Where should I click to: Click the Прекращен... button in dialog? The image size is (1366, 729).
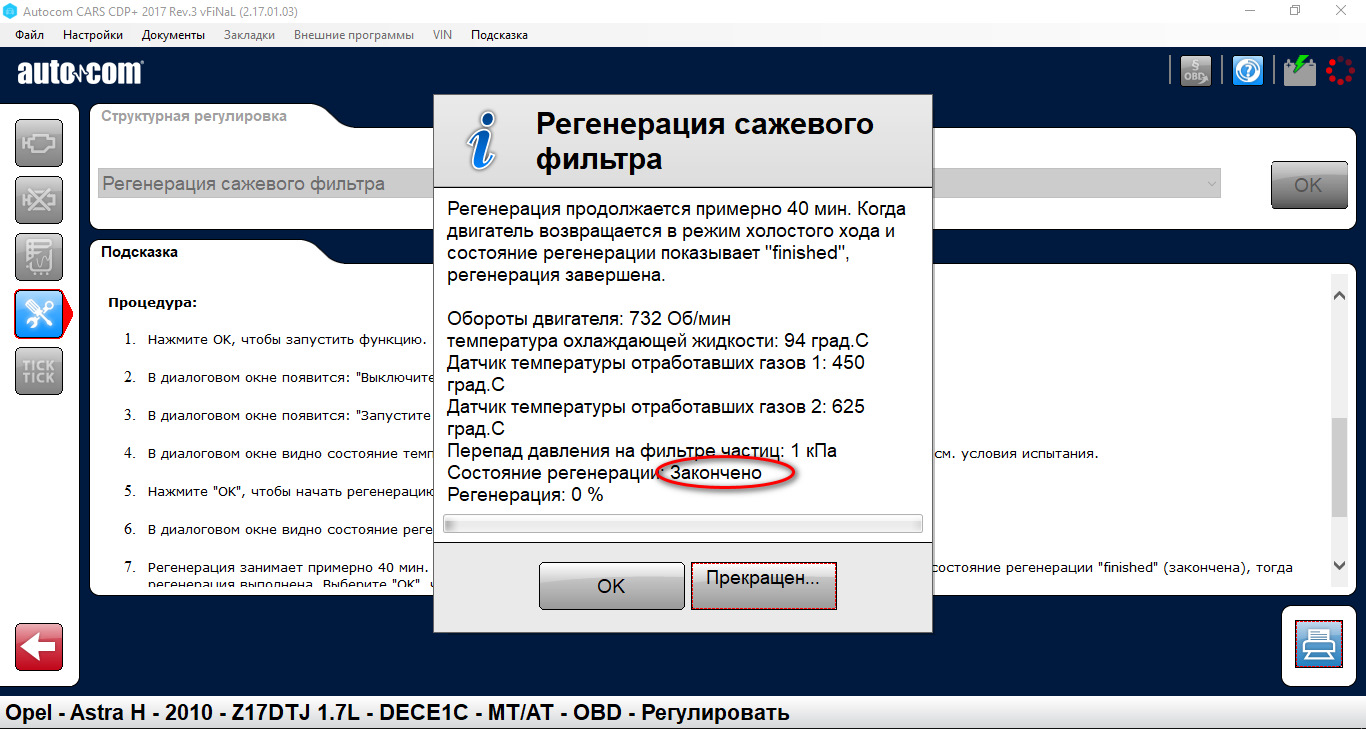tap(763, 586)
